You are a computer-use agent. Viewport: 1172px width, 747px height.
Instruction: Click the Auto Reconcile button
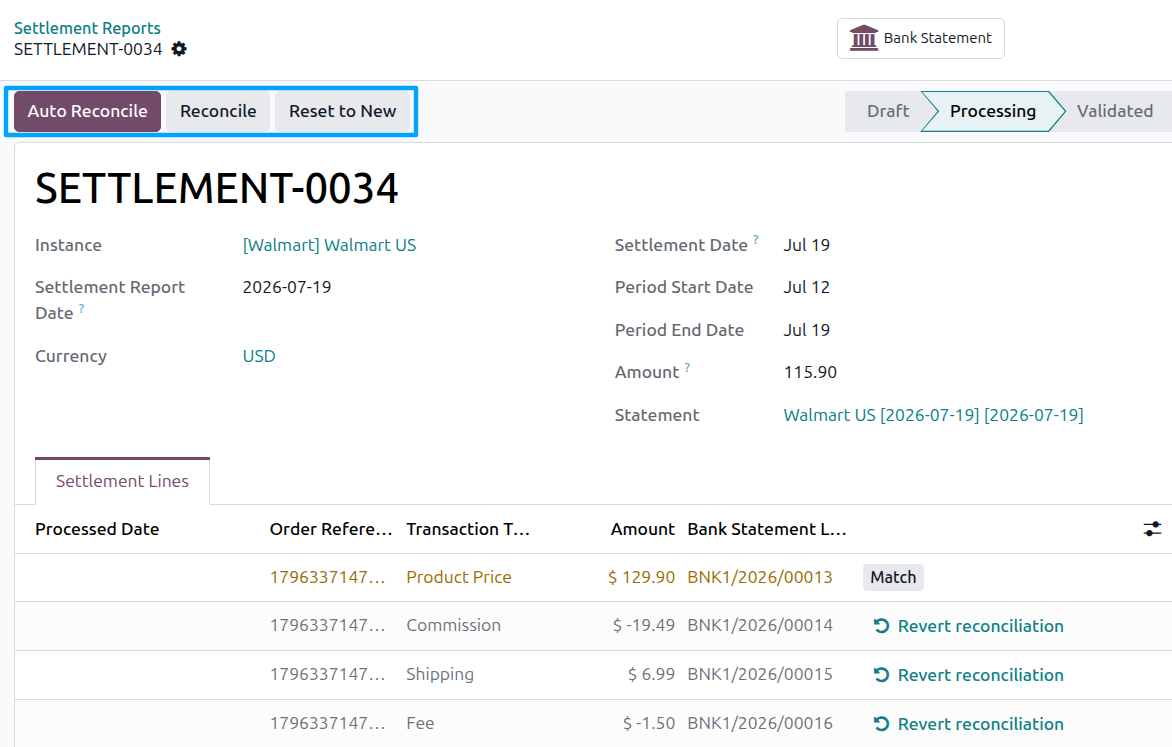coord(87,111)
